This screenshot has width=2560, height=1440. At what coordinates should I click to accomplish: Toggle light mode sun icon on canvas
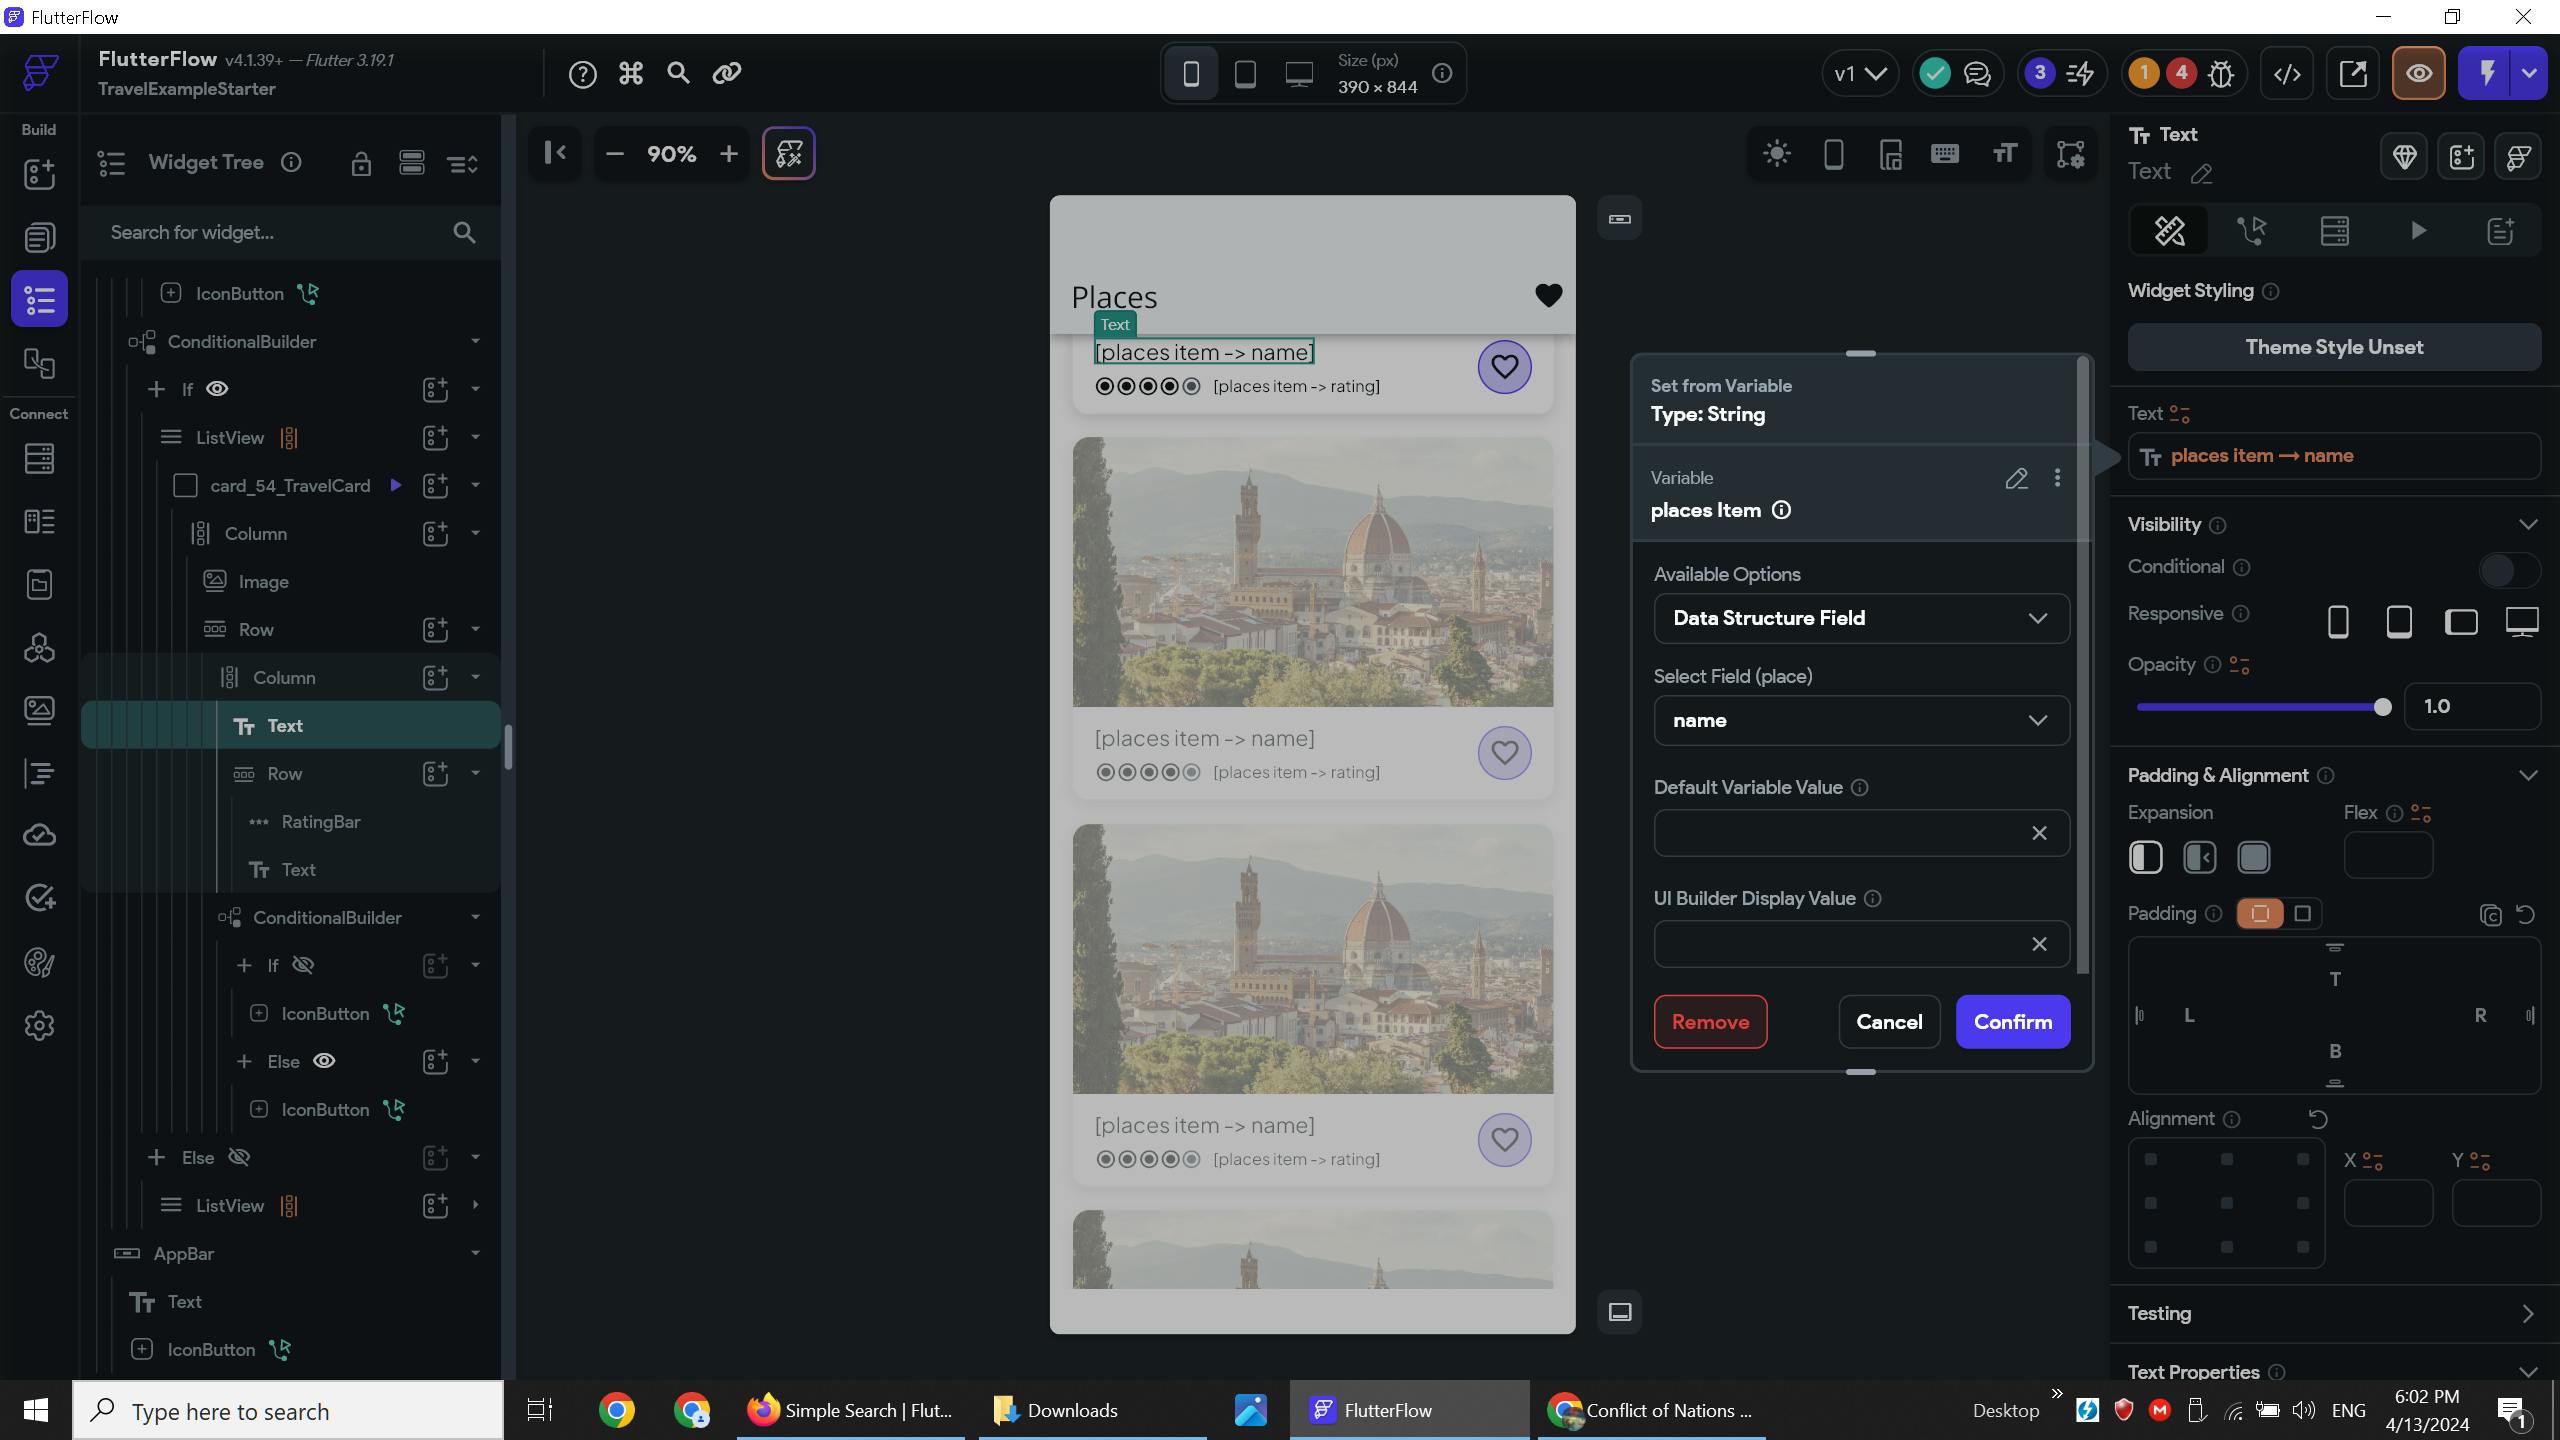(1777, 154)
